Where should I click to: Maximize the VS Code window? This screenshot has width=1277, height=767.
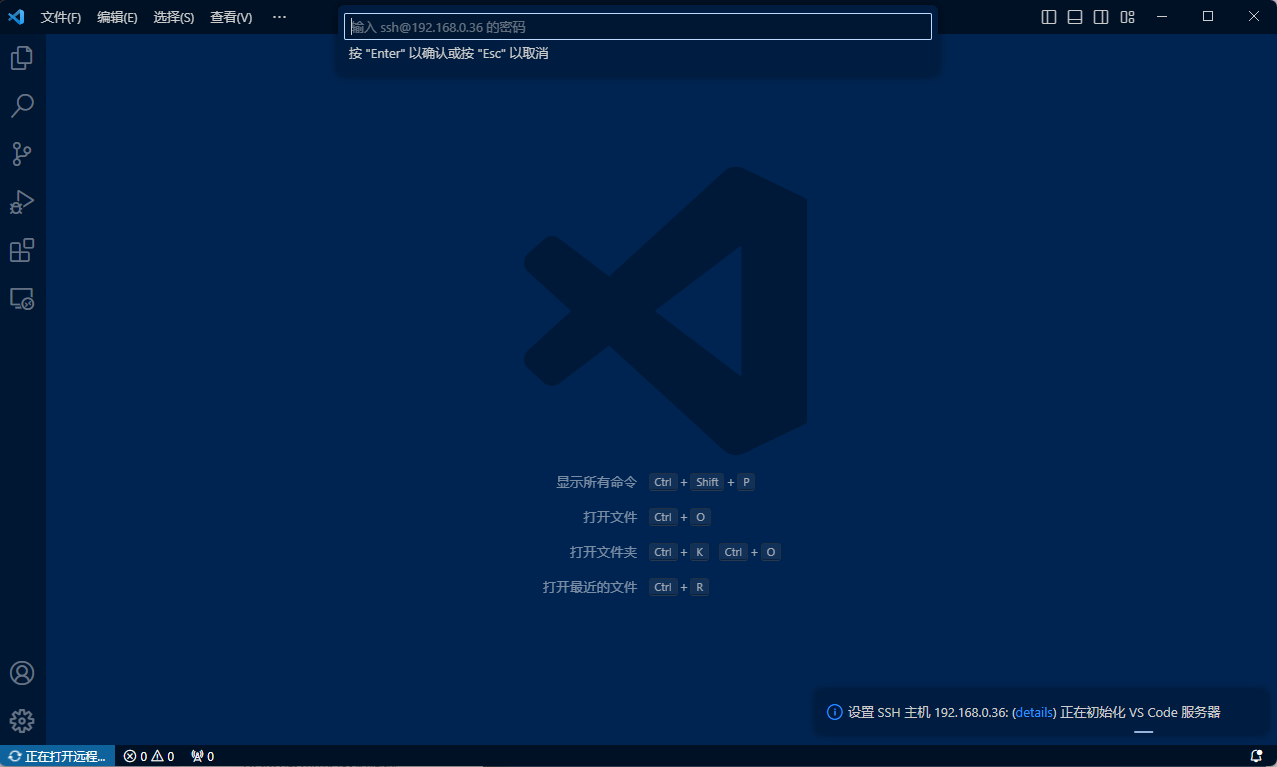coord(1208,17)
